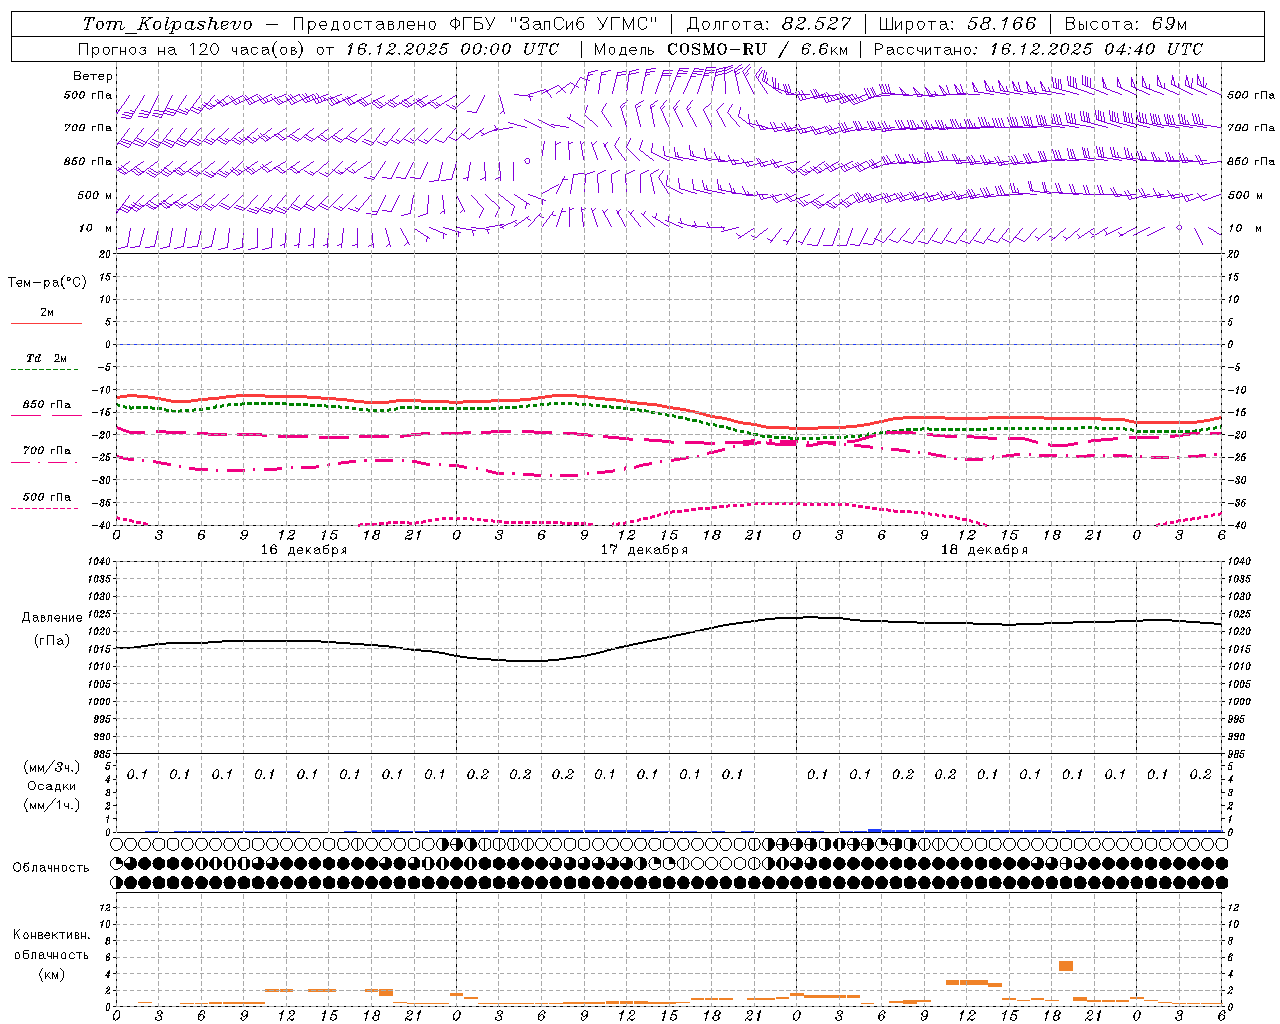1280x1024 pixels.
Task: Click the Прогноз на 120 часа(ов) text
Action: click(191, 49)
